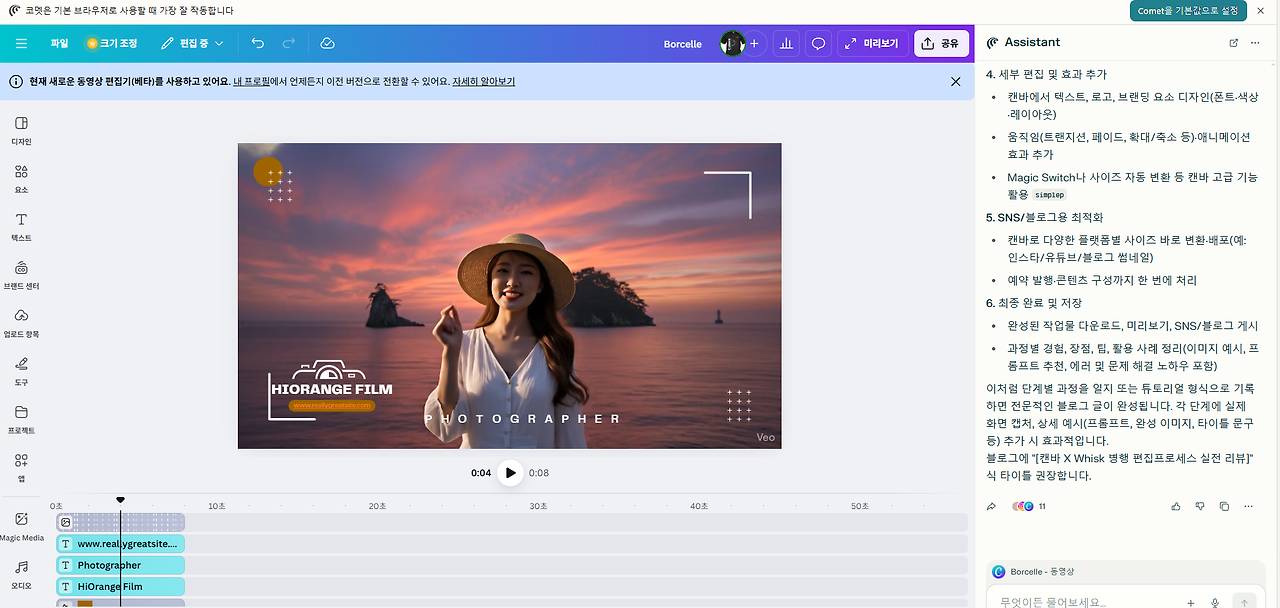Undo the last action
The width and height of the screenshot is (1280, 608).
coord(258,44)
